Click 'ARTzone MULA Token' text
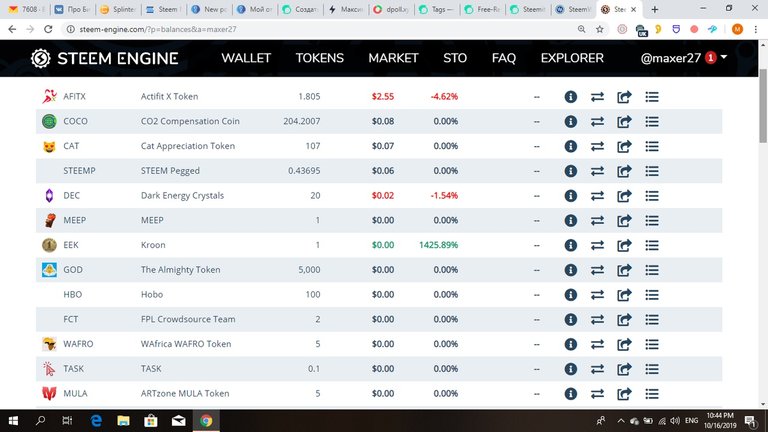This screenshot has height=432, width=768. (185, 393)
